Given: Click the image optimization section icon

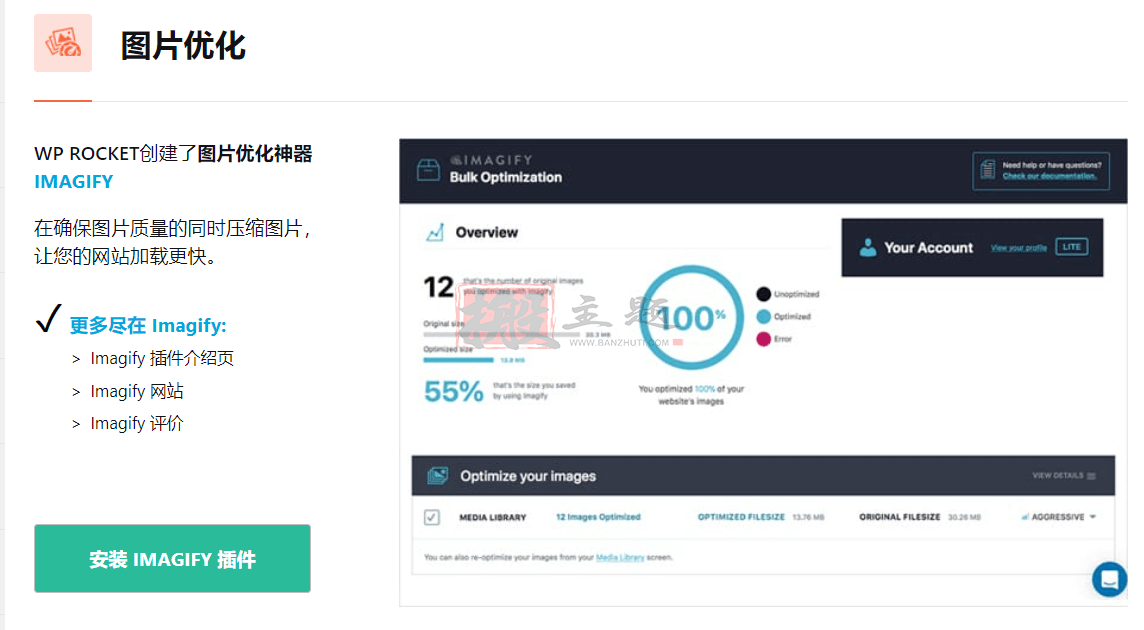Looking at the screenshot, I should point(63,43).
